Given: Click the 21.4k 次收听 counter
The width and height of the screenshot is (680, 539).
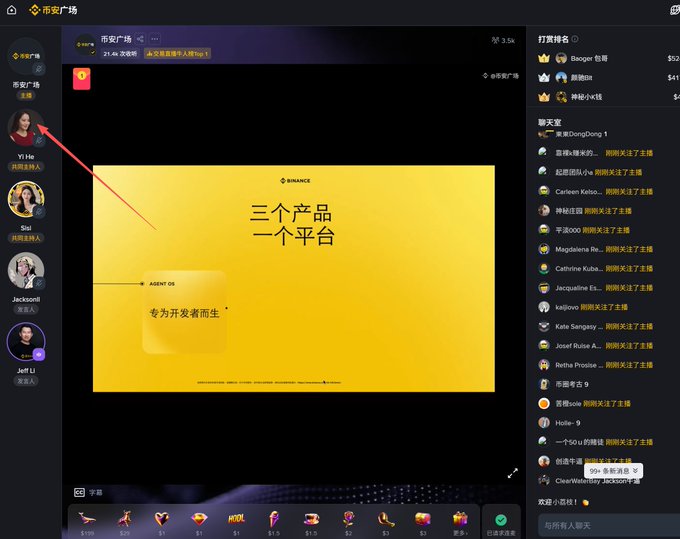Looking at the screenshot, I should click(120, 54).
